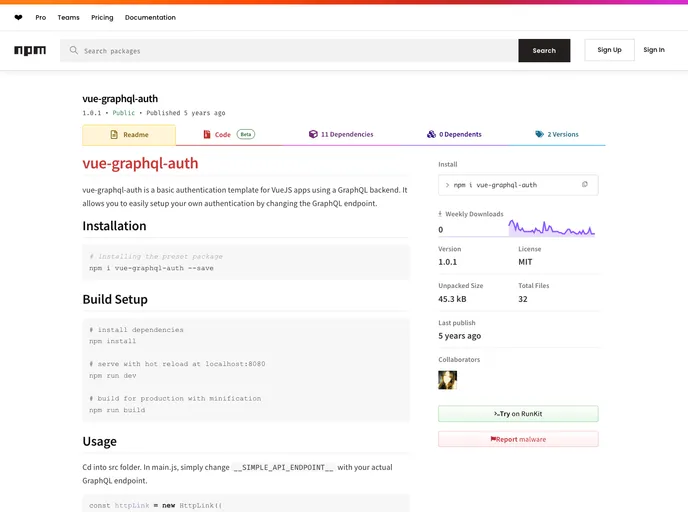Click the Readme file icon
The image size is (688, 512).
click(x=114, y=135)
